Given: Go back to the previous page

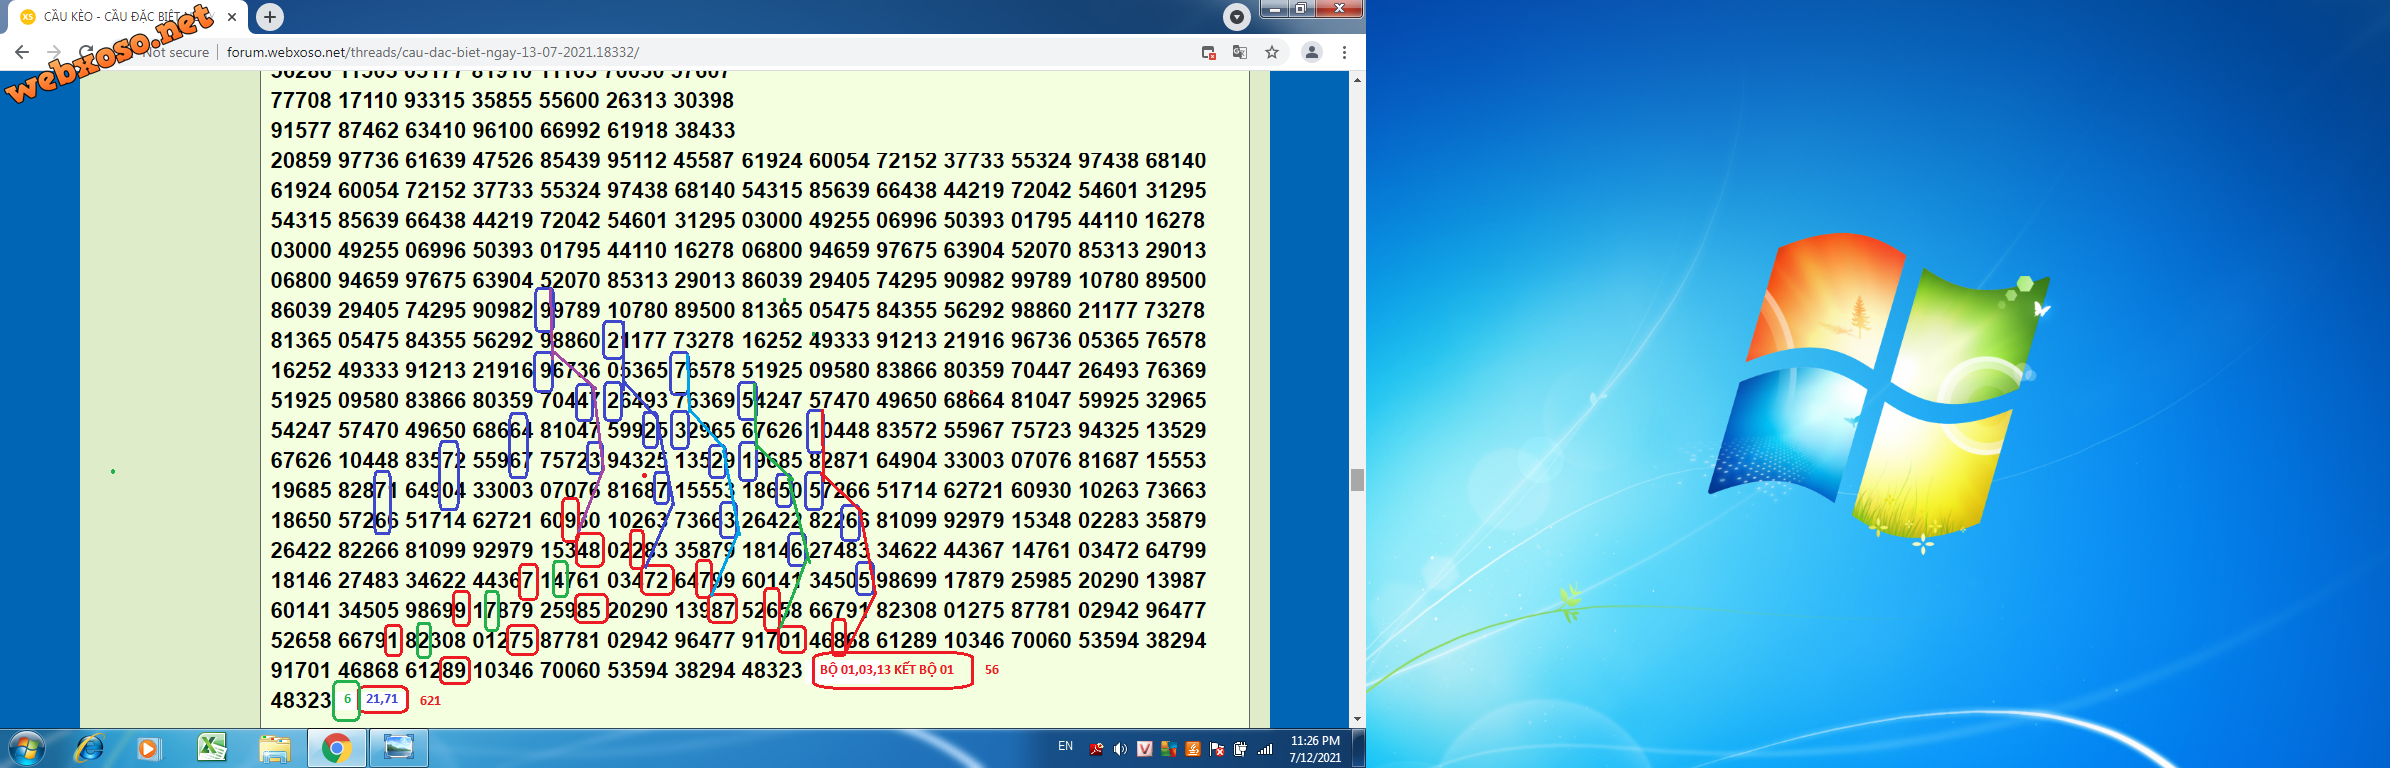Looking at the screenshot, I should click(22, 52).
